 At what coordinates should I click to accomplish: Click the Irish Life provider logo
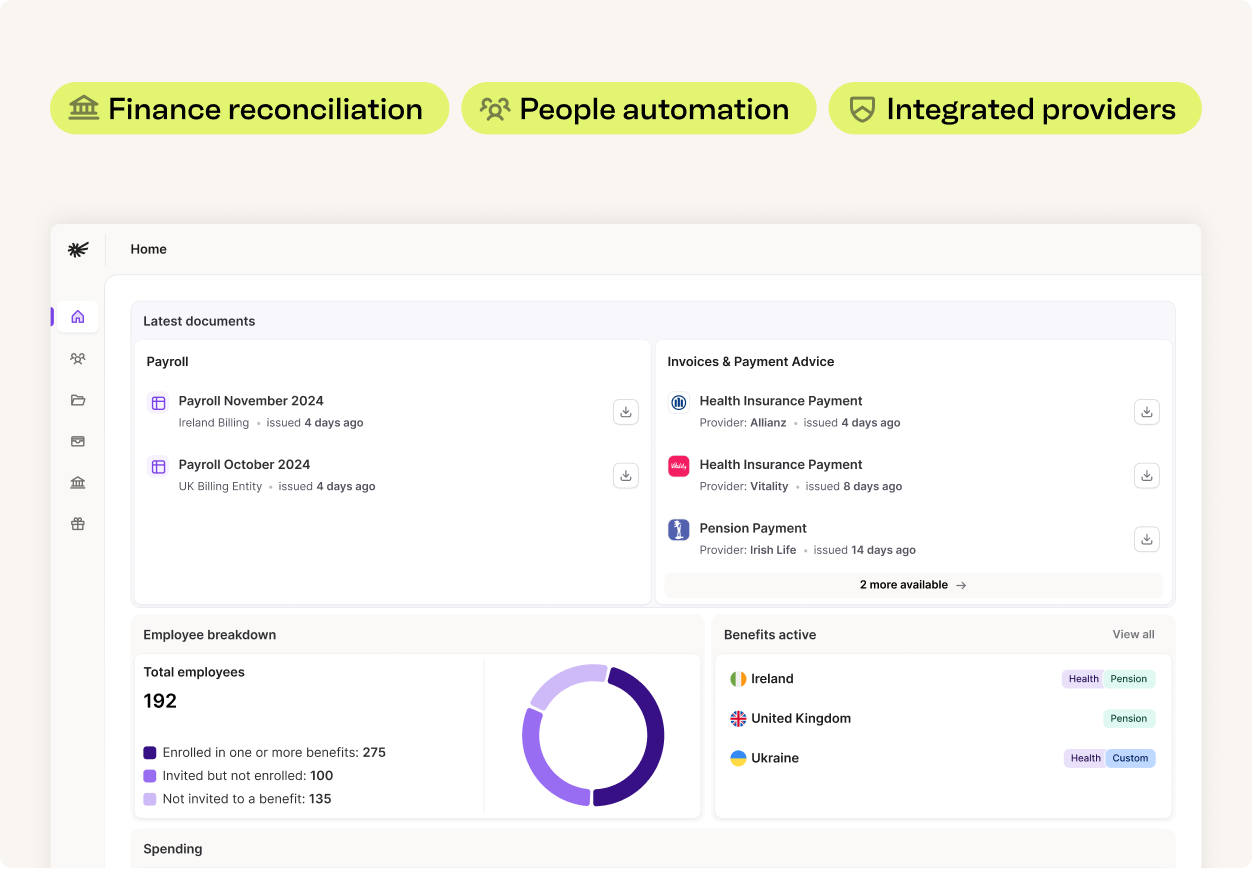point(679,530)
